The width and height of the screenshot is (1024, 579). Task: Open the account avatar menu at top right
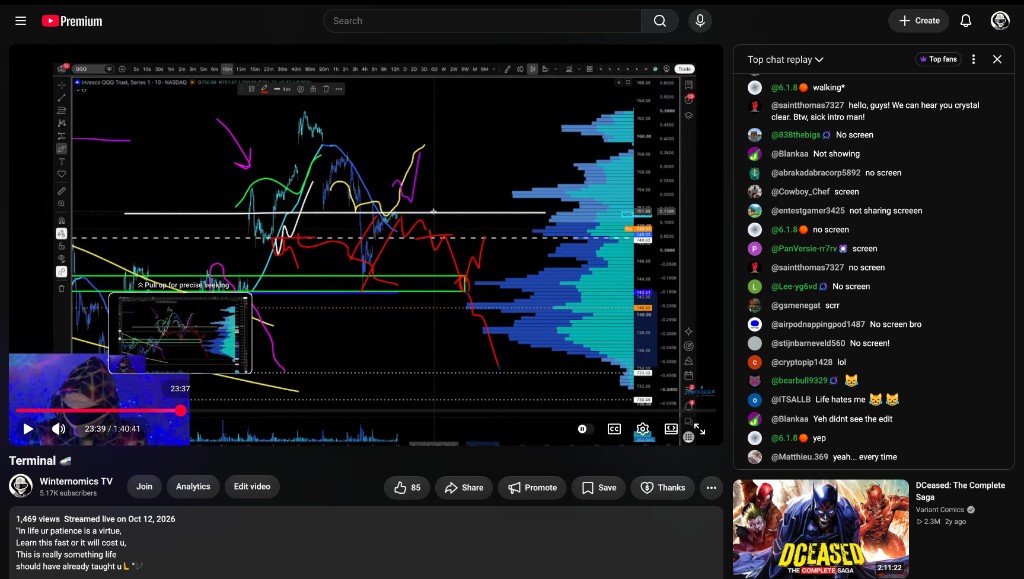[1000, 21]
